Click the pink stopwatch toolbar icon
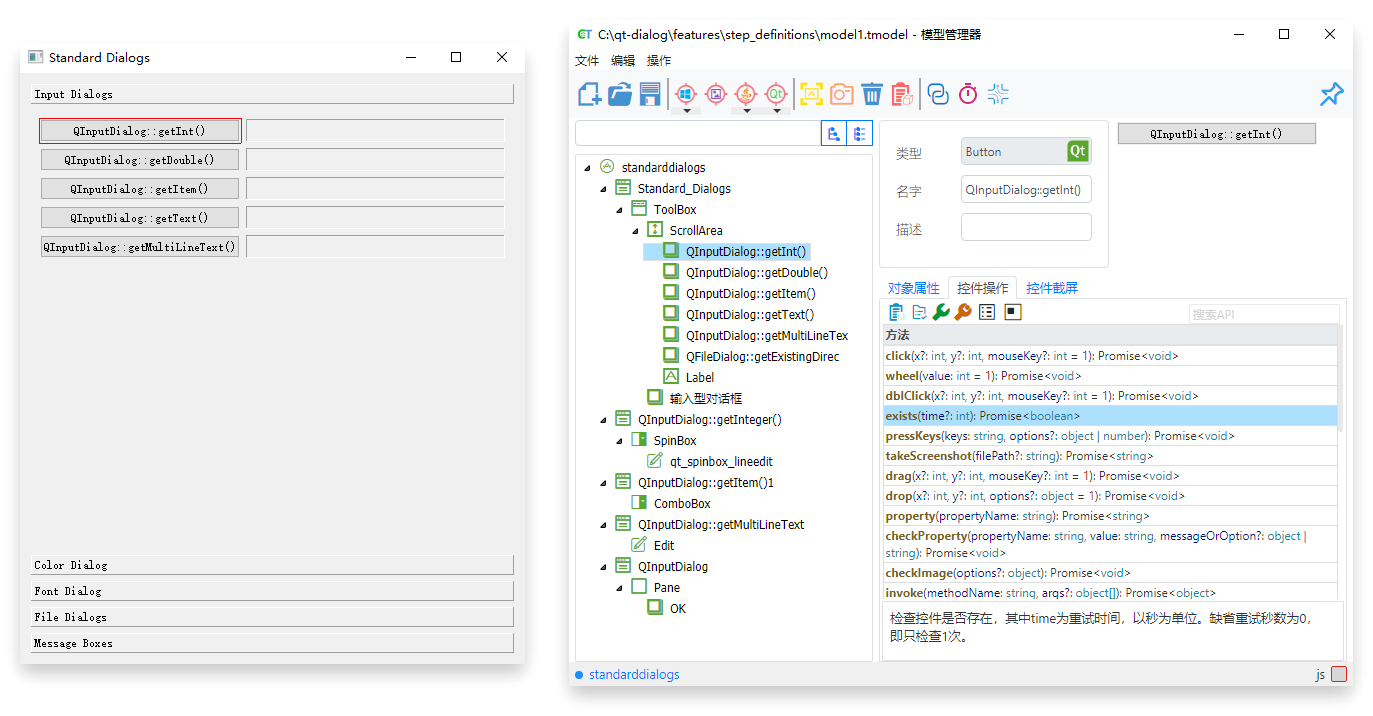 coord(968,94)
